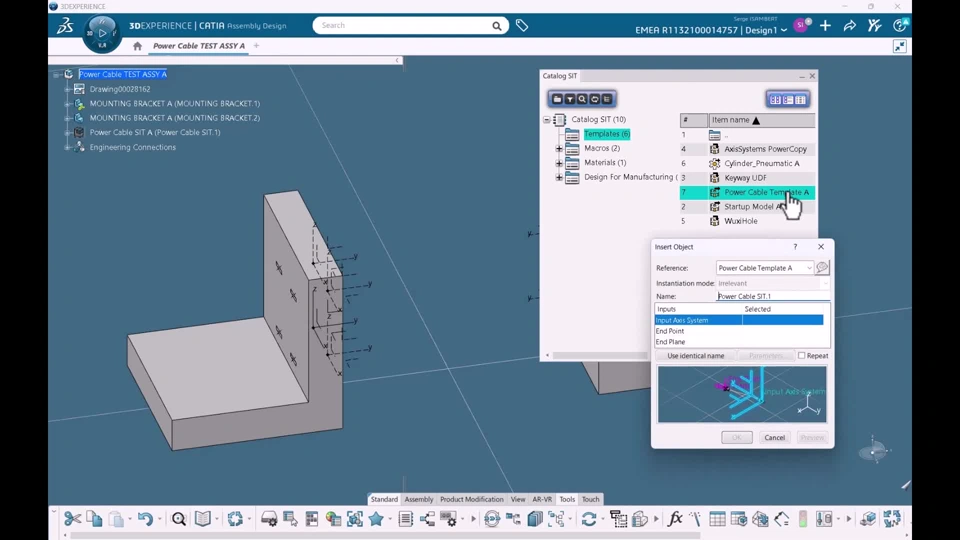Open the Reference dropdown in Insert Object
The height and width of the screenshot is (540, 960).
tap(809, 268)
